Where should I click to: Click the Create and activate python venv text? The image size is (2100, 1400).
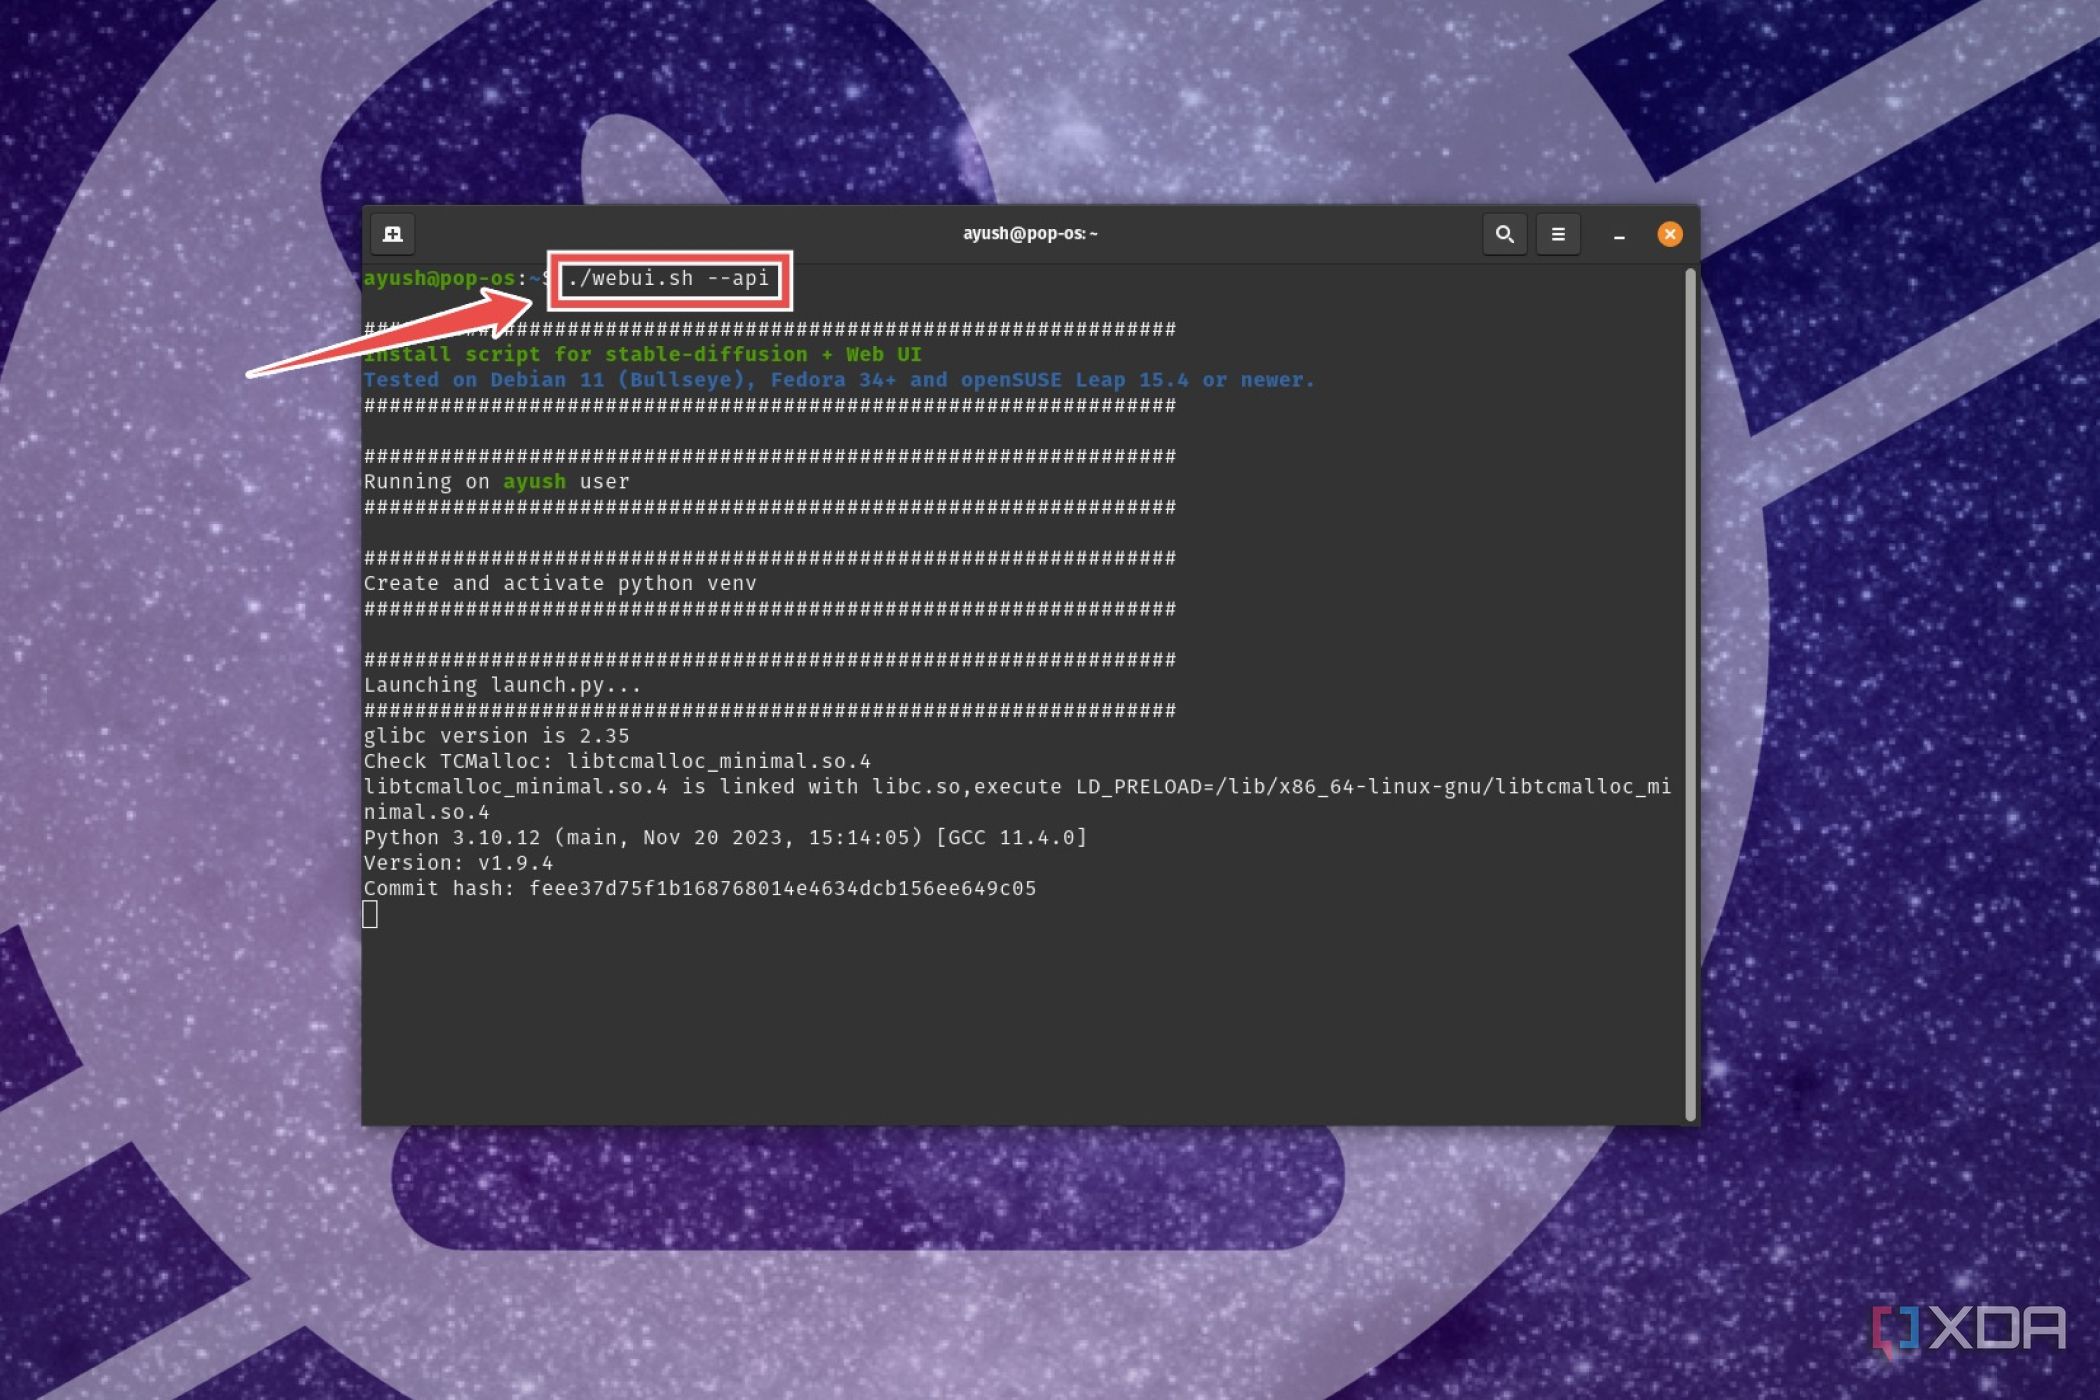560,583
